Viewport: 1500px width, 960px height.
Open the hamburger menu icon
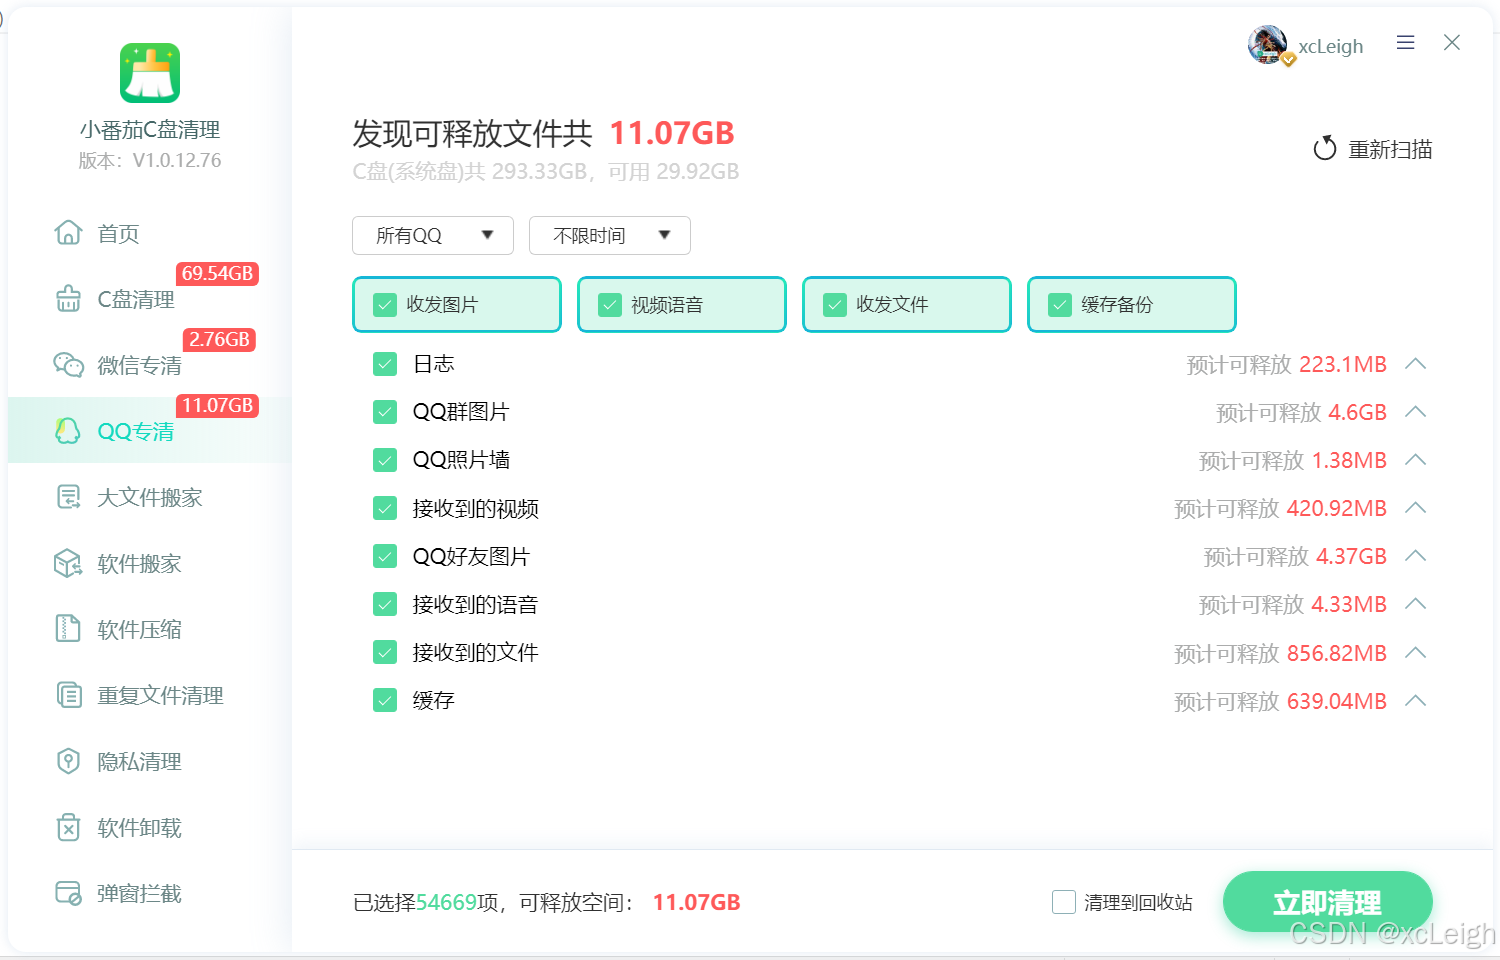(x=1405, y=43)
